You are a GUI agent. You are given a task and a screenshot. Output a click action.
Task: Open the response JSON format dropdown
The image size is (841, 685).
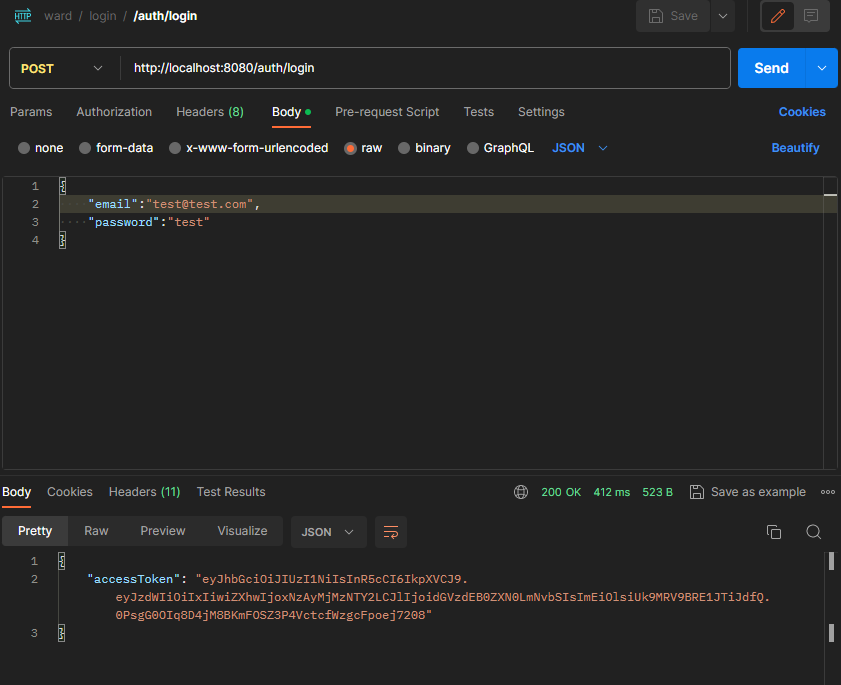(328, 532)
